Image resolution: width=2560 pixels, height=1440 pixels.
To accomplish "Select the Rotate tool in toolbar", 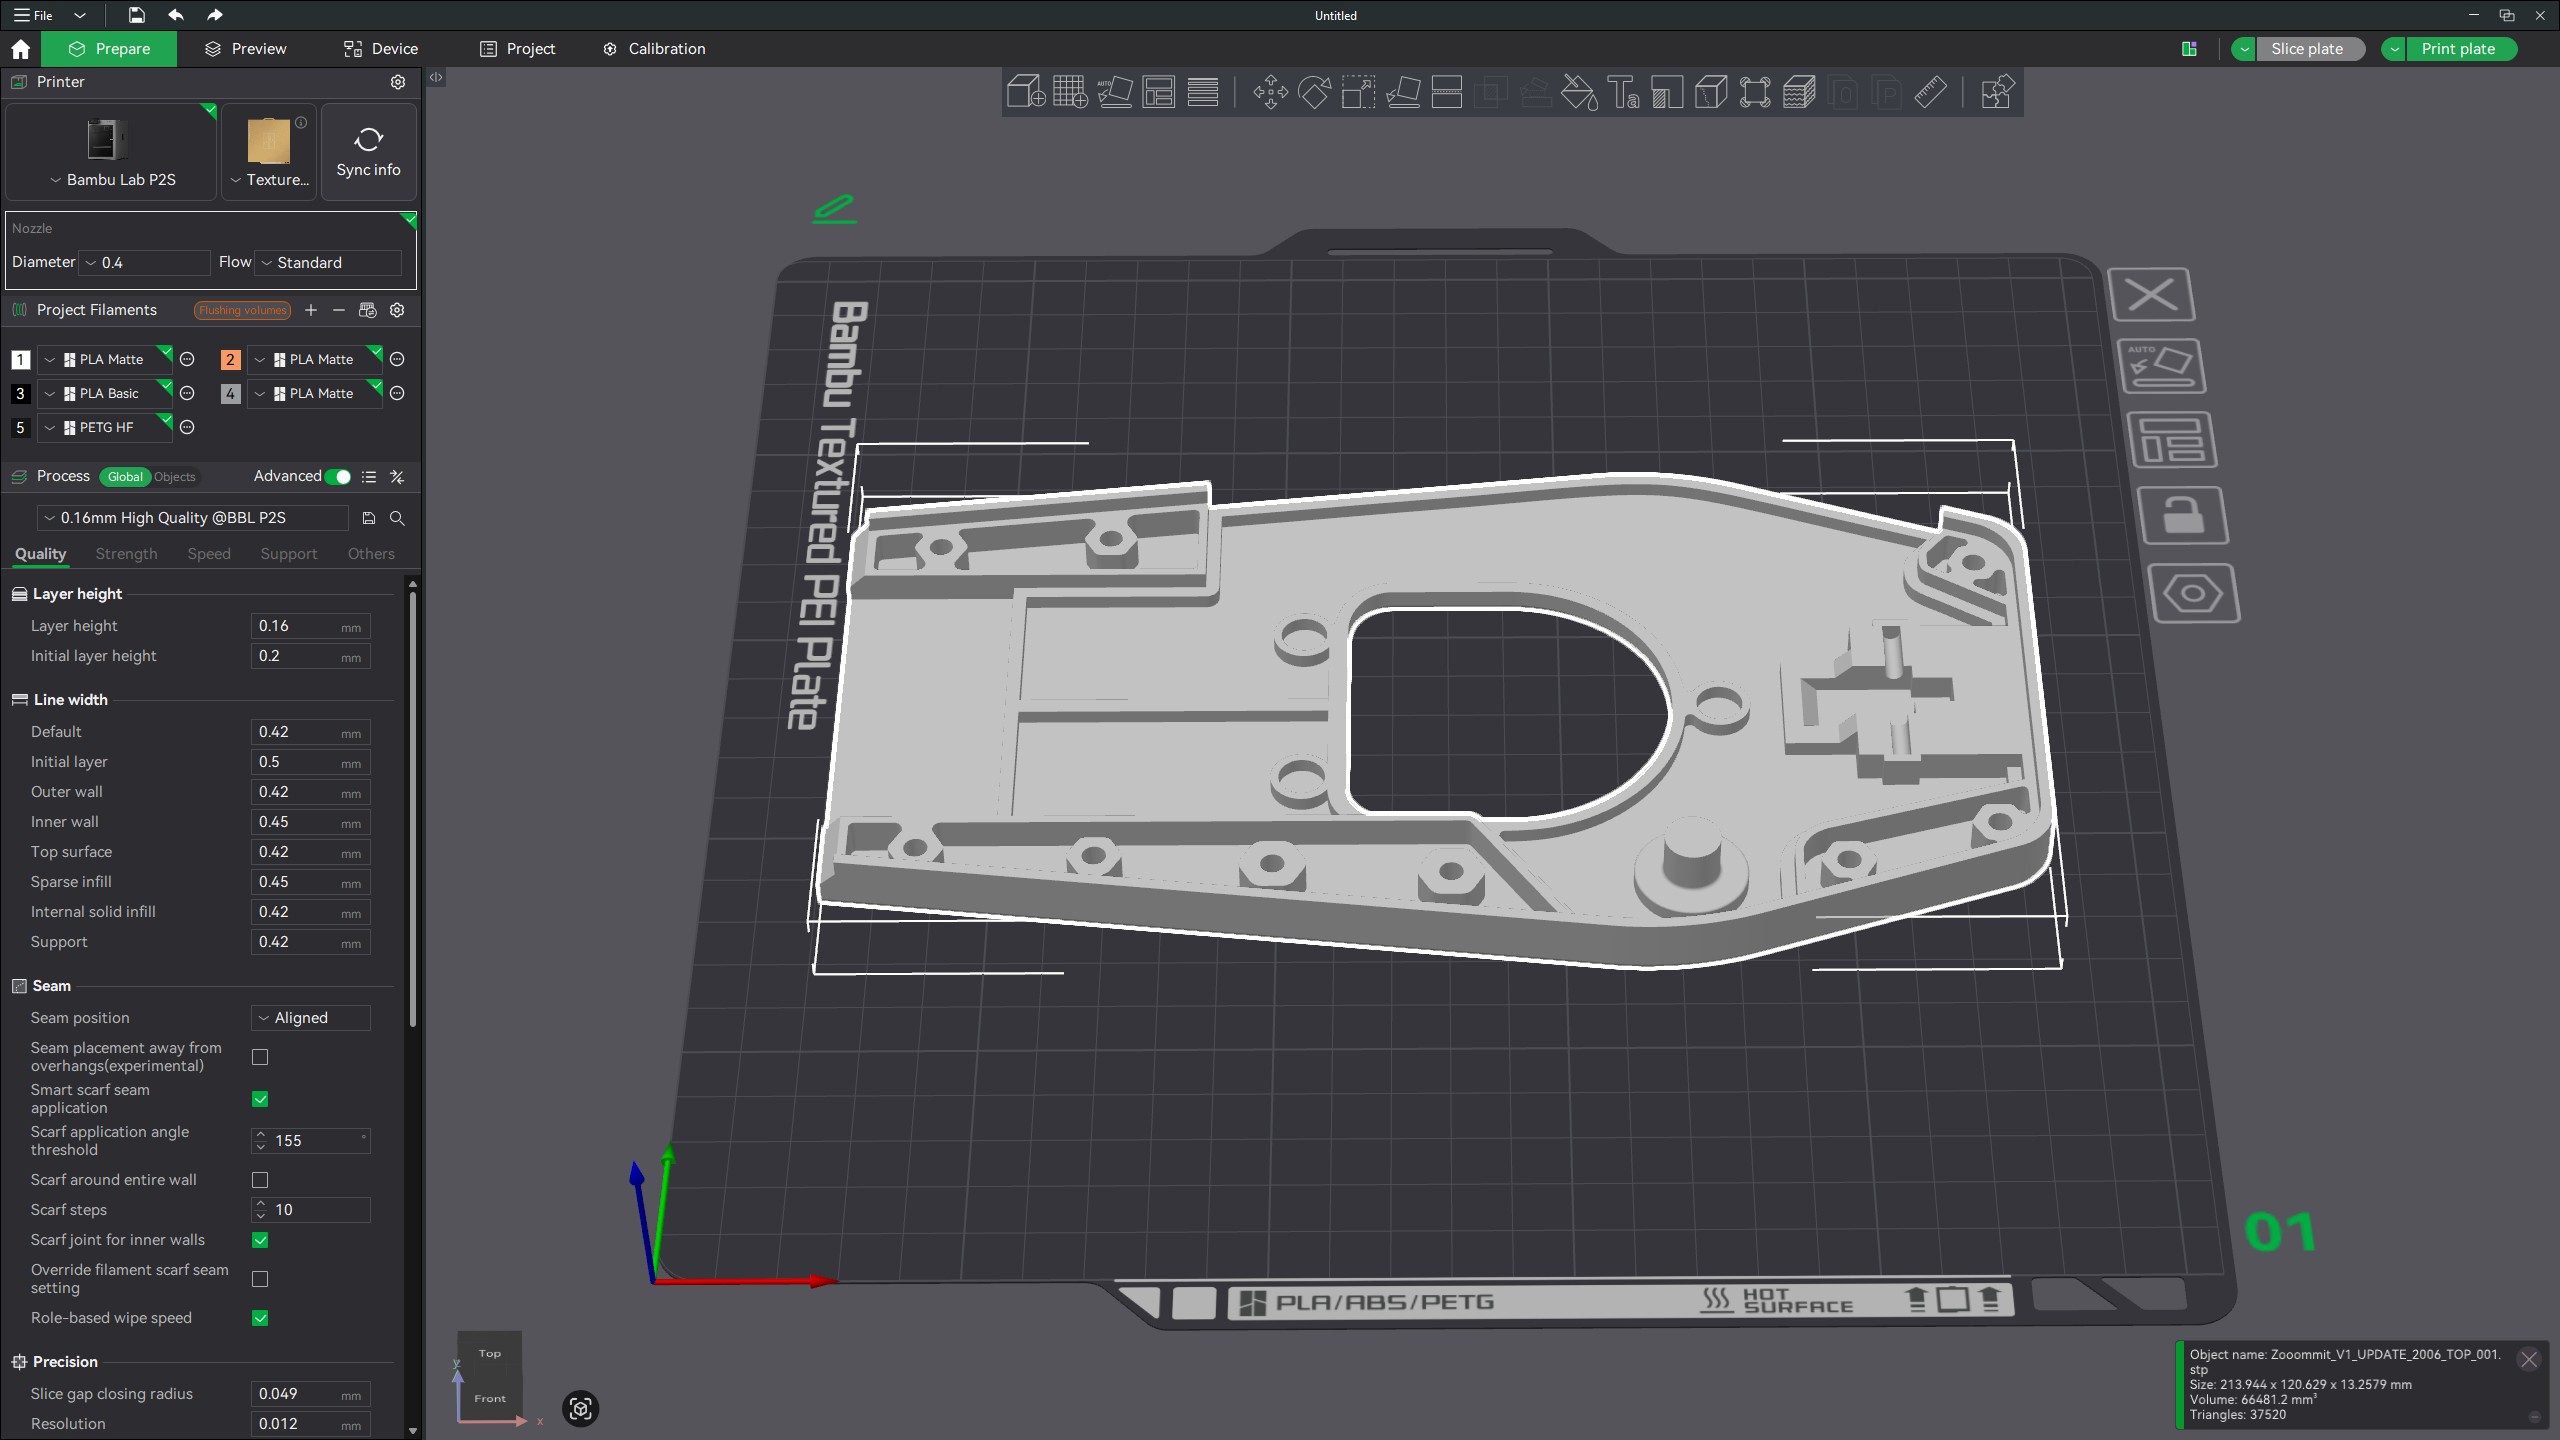I will [x=1314, y=92].
